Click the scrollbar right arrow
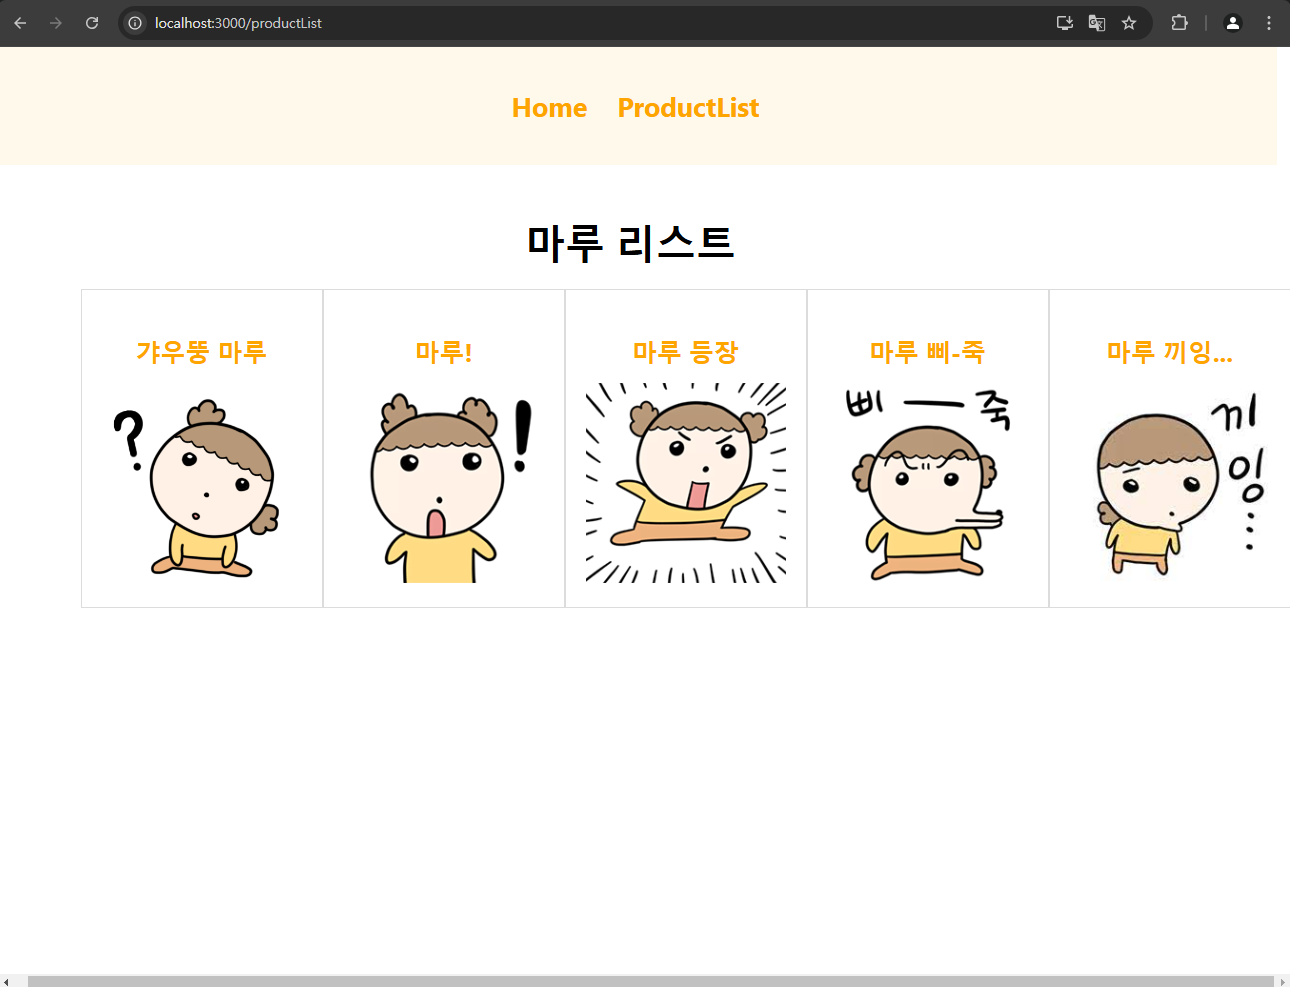The height and width of the screenshot is (987, 1290). click(1283, 981)
